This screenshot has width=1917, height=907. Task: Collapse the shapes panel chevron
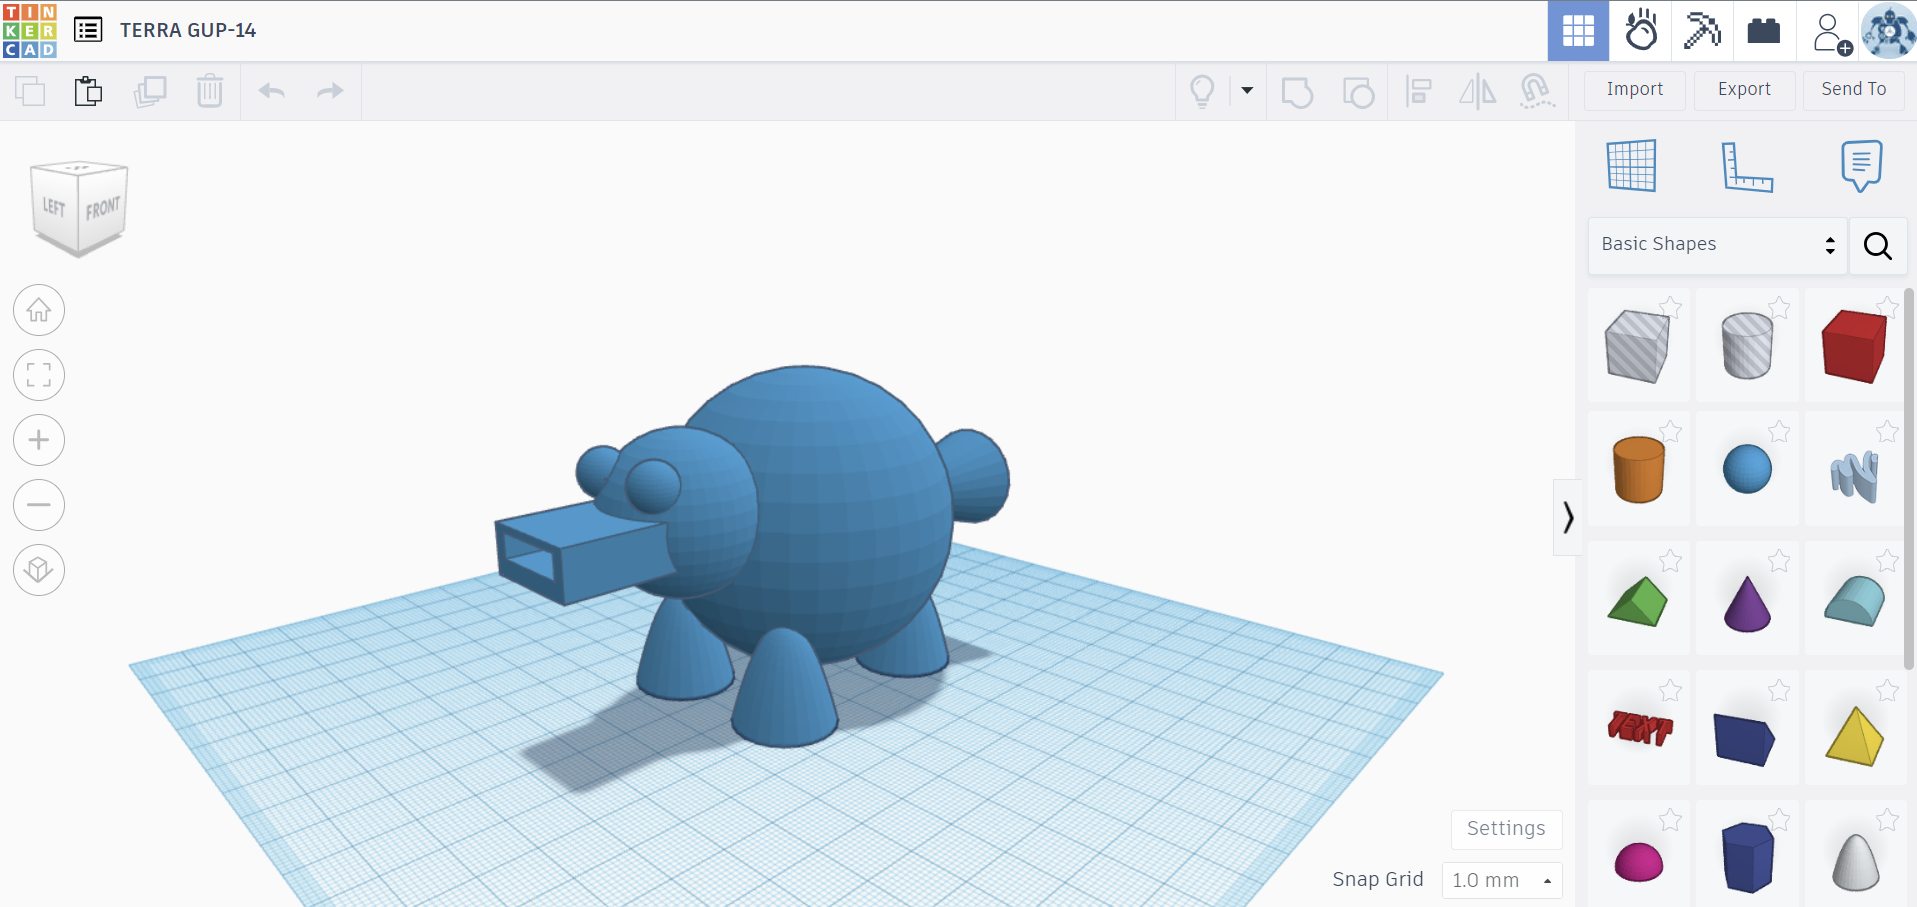pyautogui.click(x=1567, y=517)
